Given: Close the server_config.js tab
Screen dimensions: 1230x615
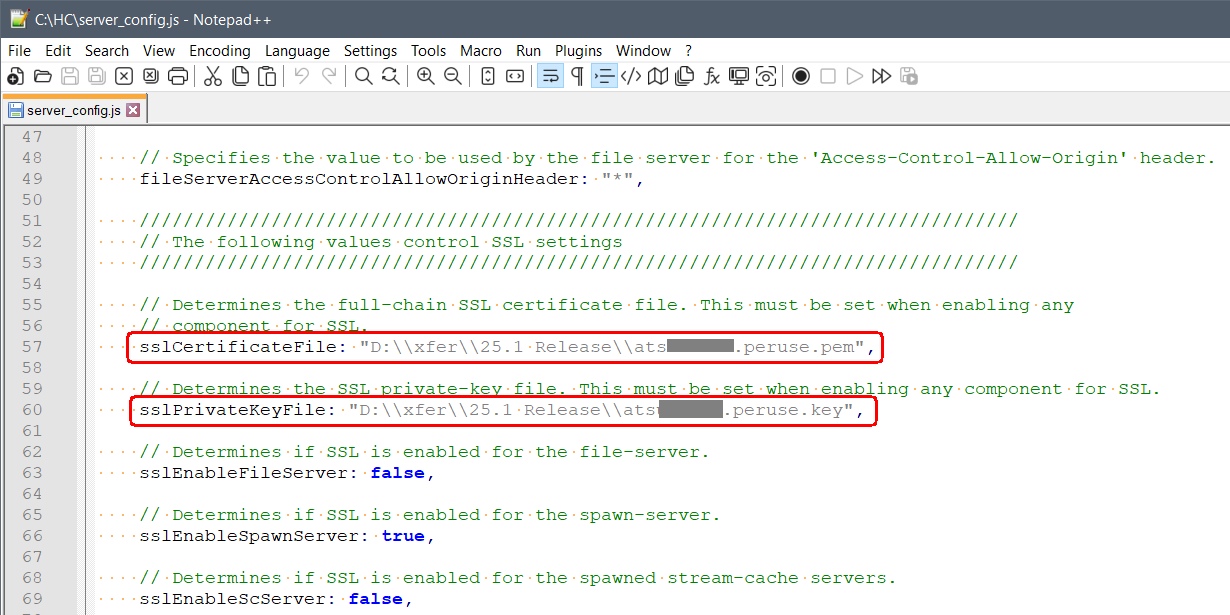Looking at the screenshot, I should (x=133, y=110).
